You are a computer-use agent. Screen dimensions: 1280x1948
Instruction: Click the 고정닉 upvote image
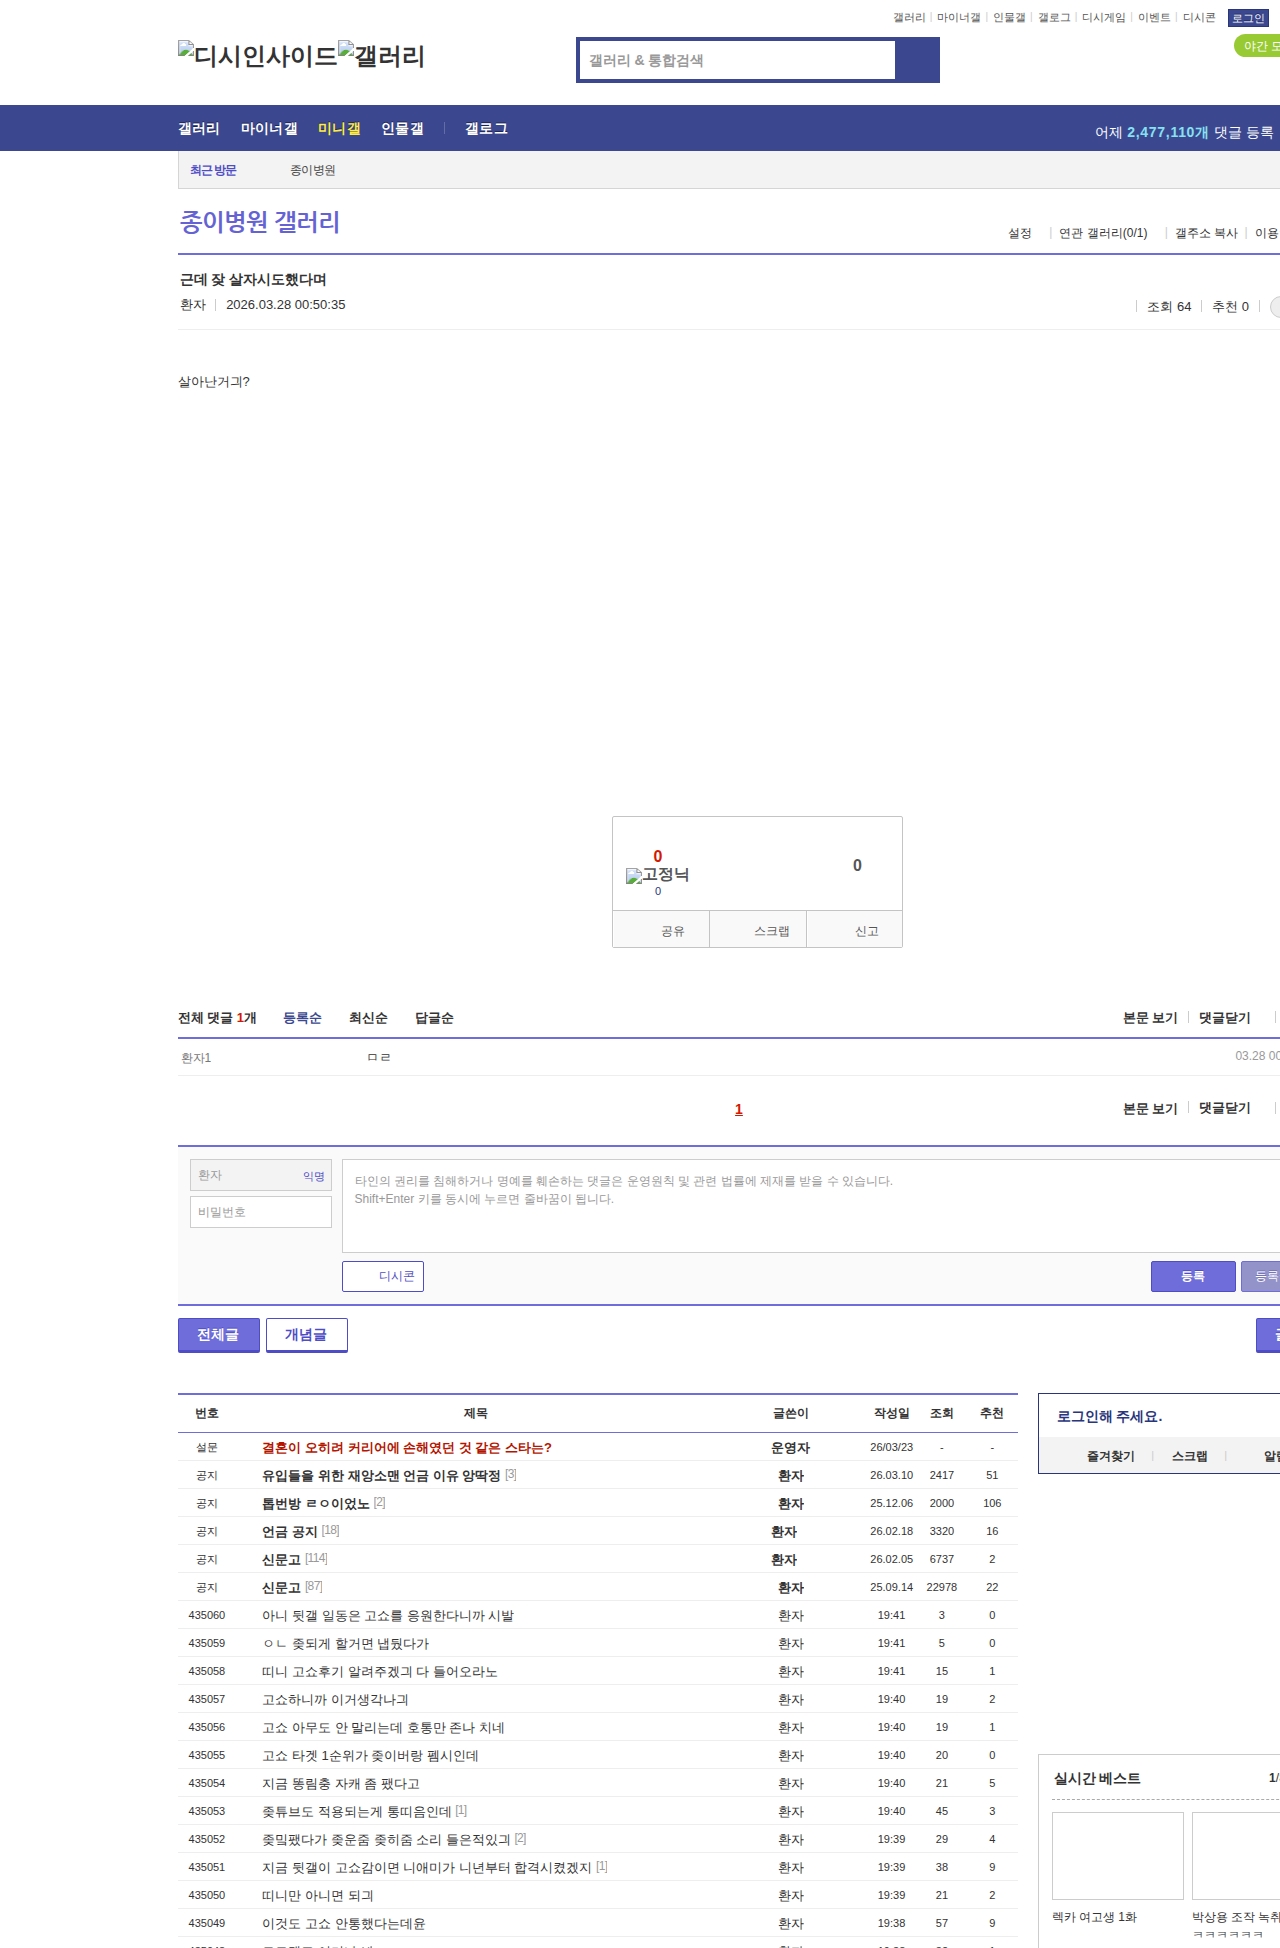pos(657,875)
